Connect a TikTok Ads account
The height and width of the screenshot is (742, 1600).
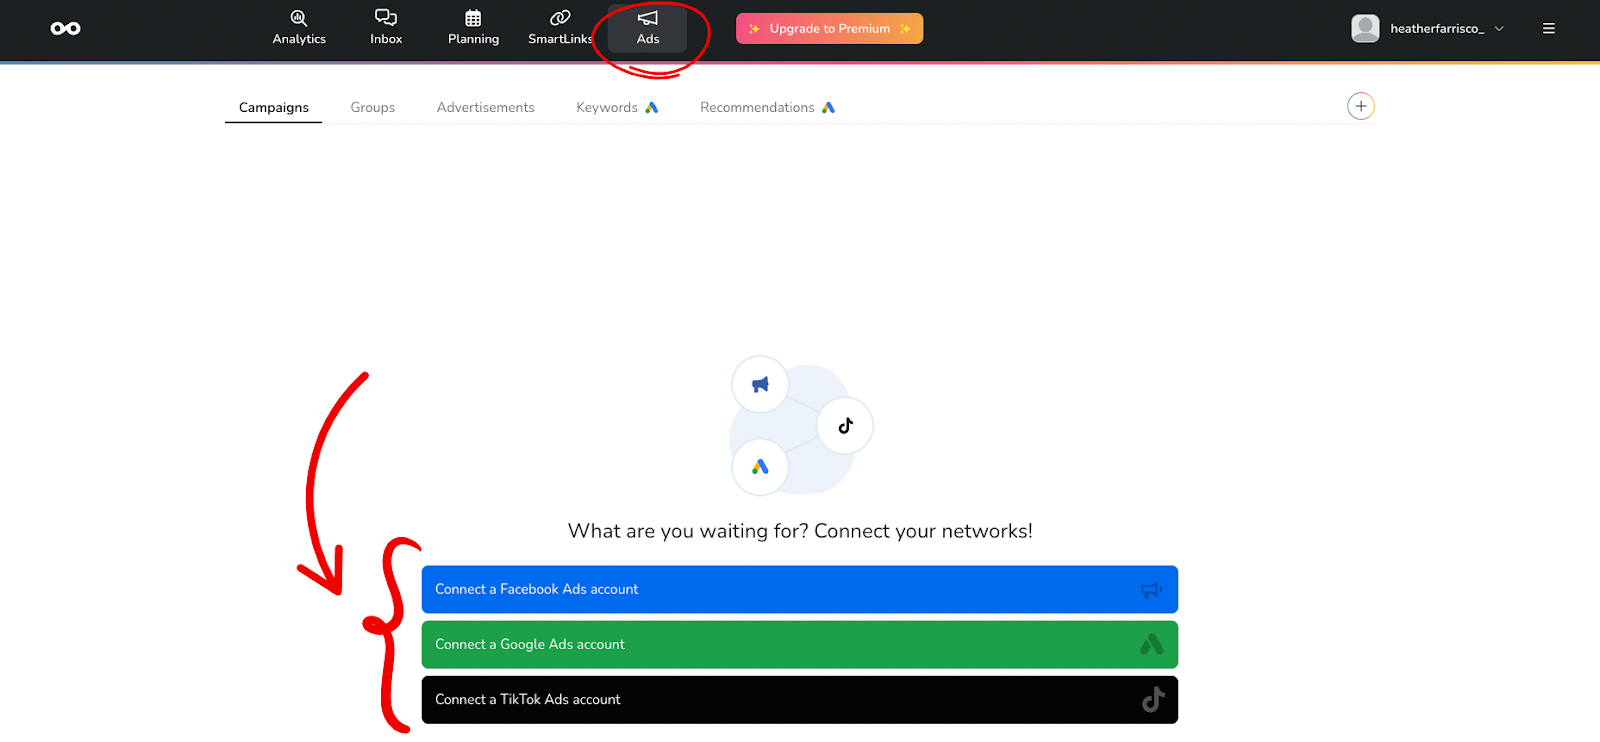click(800, 699)
